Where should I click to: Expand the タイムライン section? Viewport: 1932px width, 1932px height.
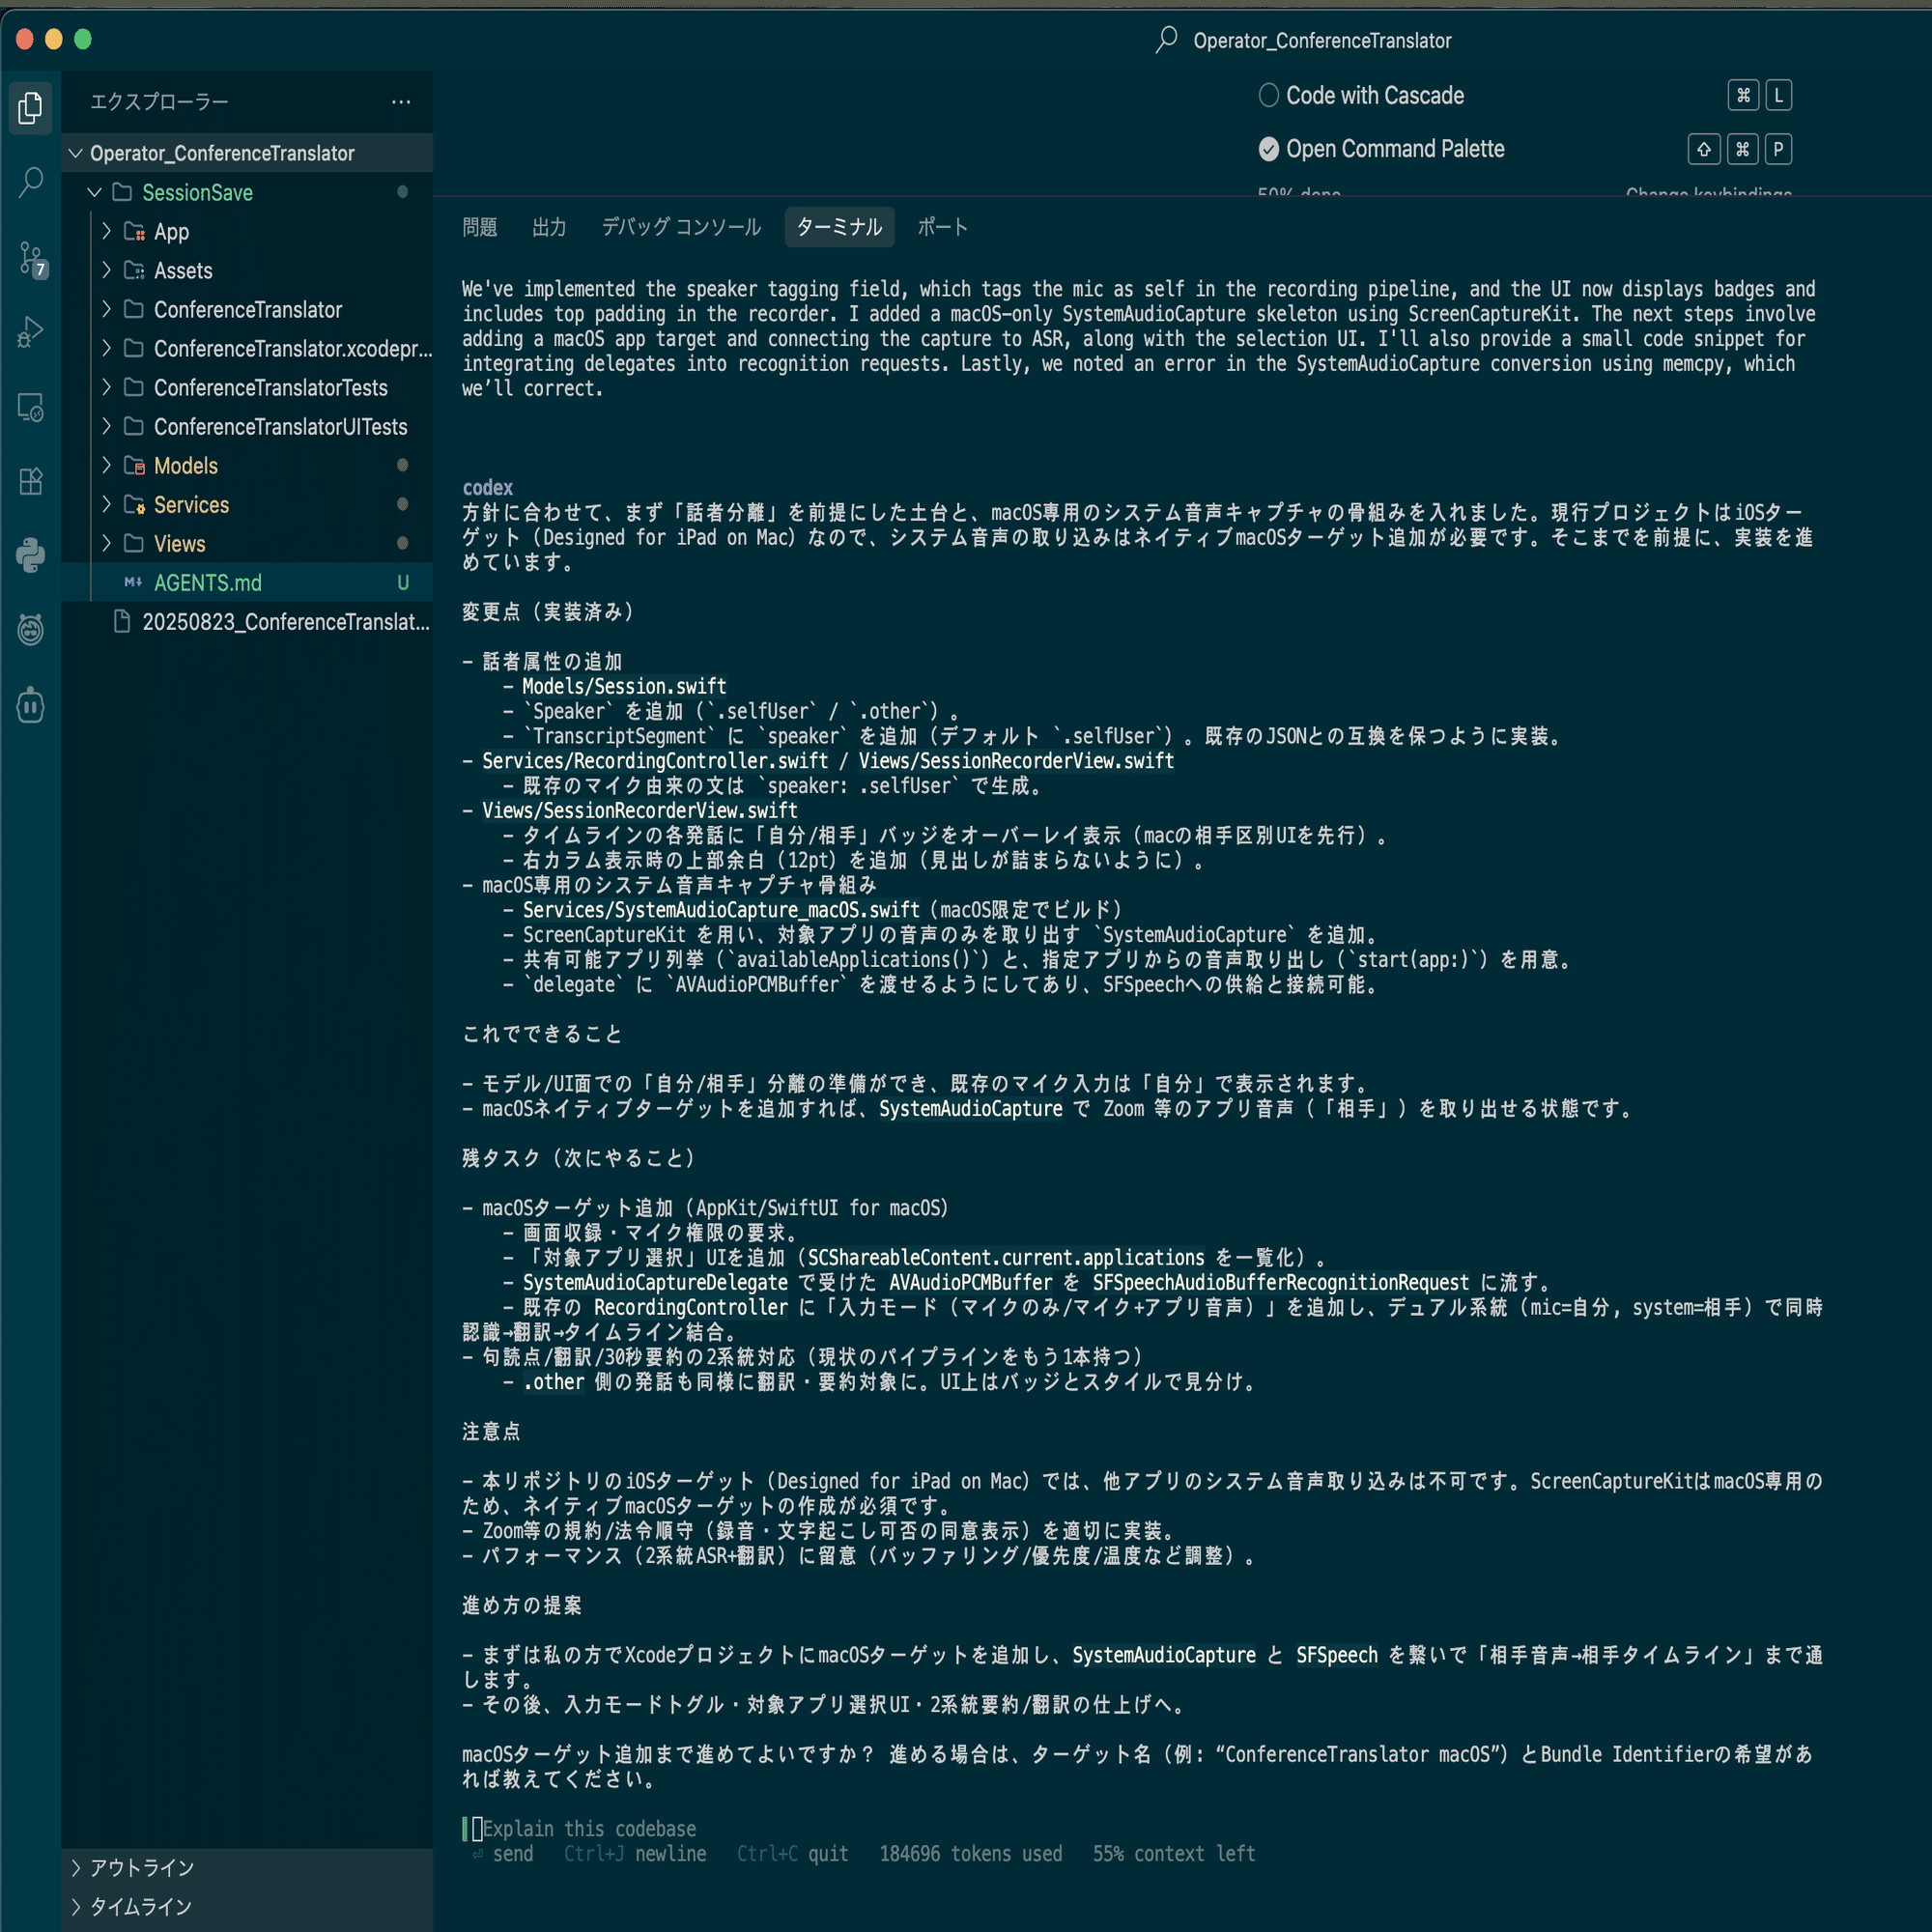click(141, 1906)
